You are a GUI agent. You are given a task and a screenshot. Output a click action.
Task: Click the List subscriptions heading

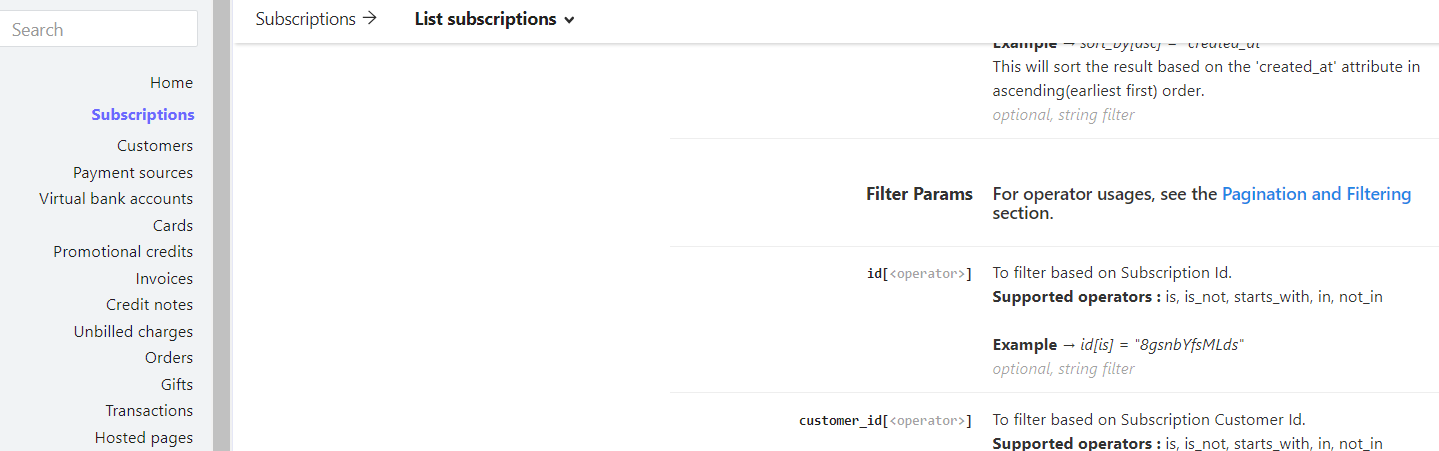point(485,19)
